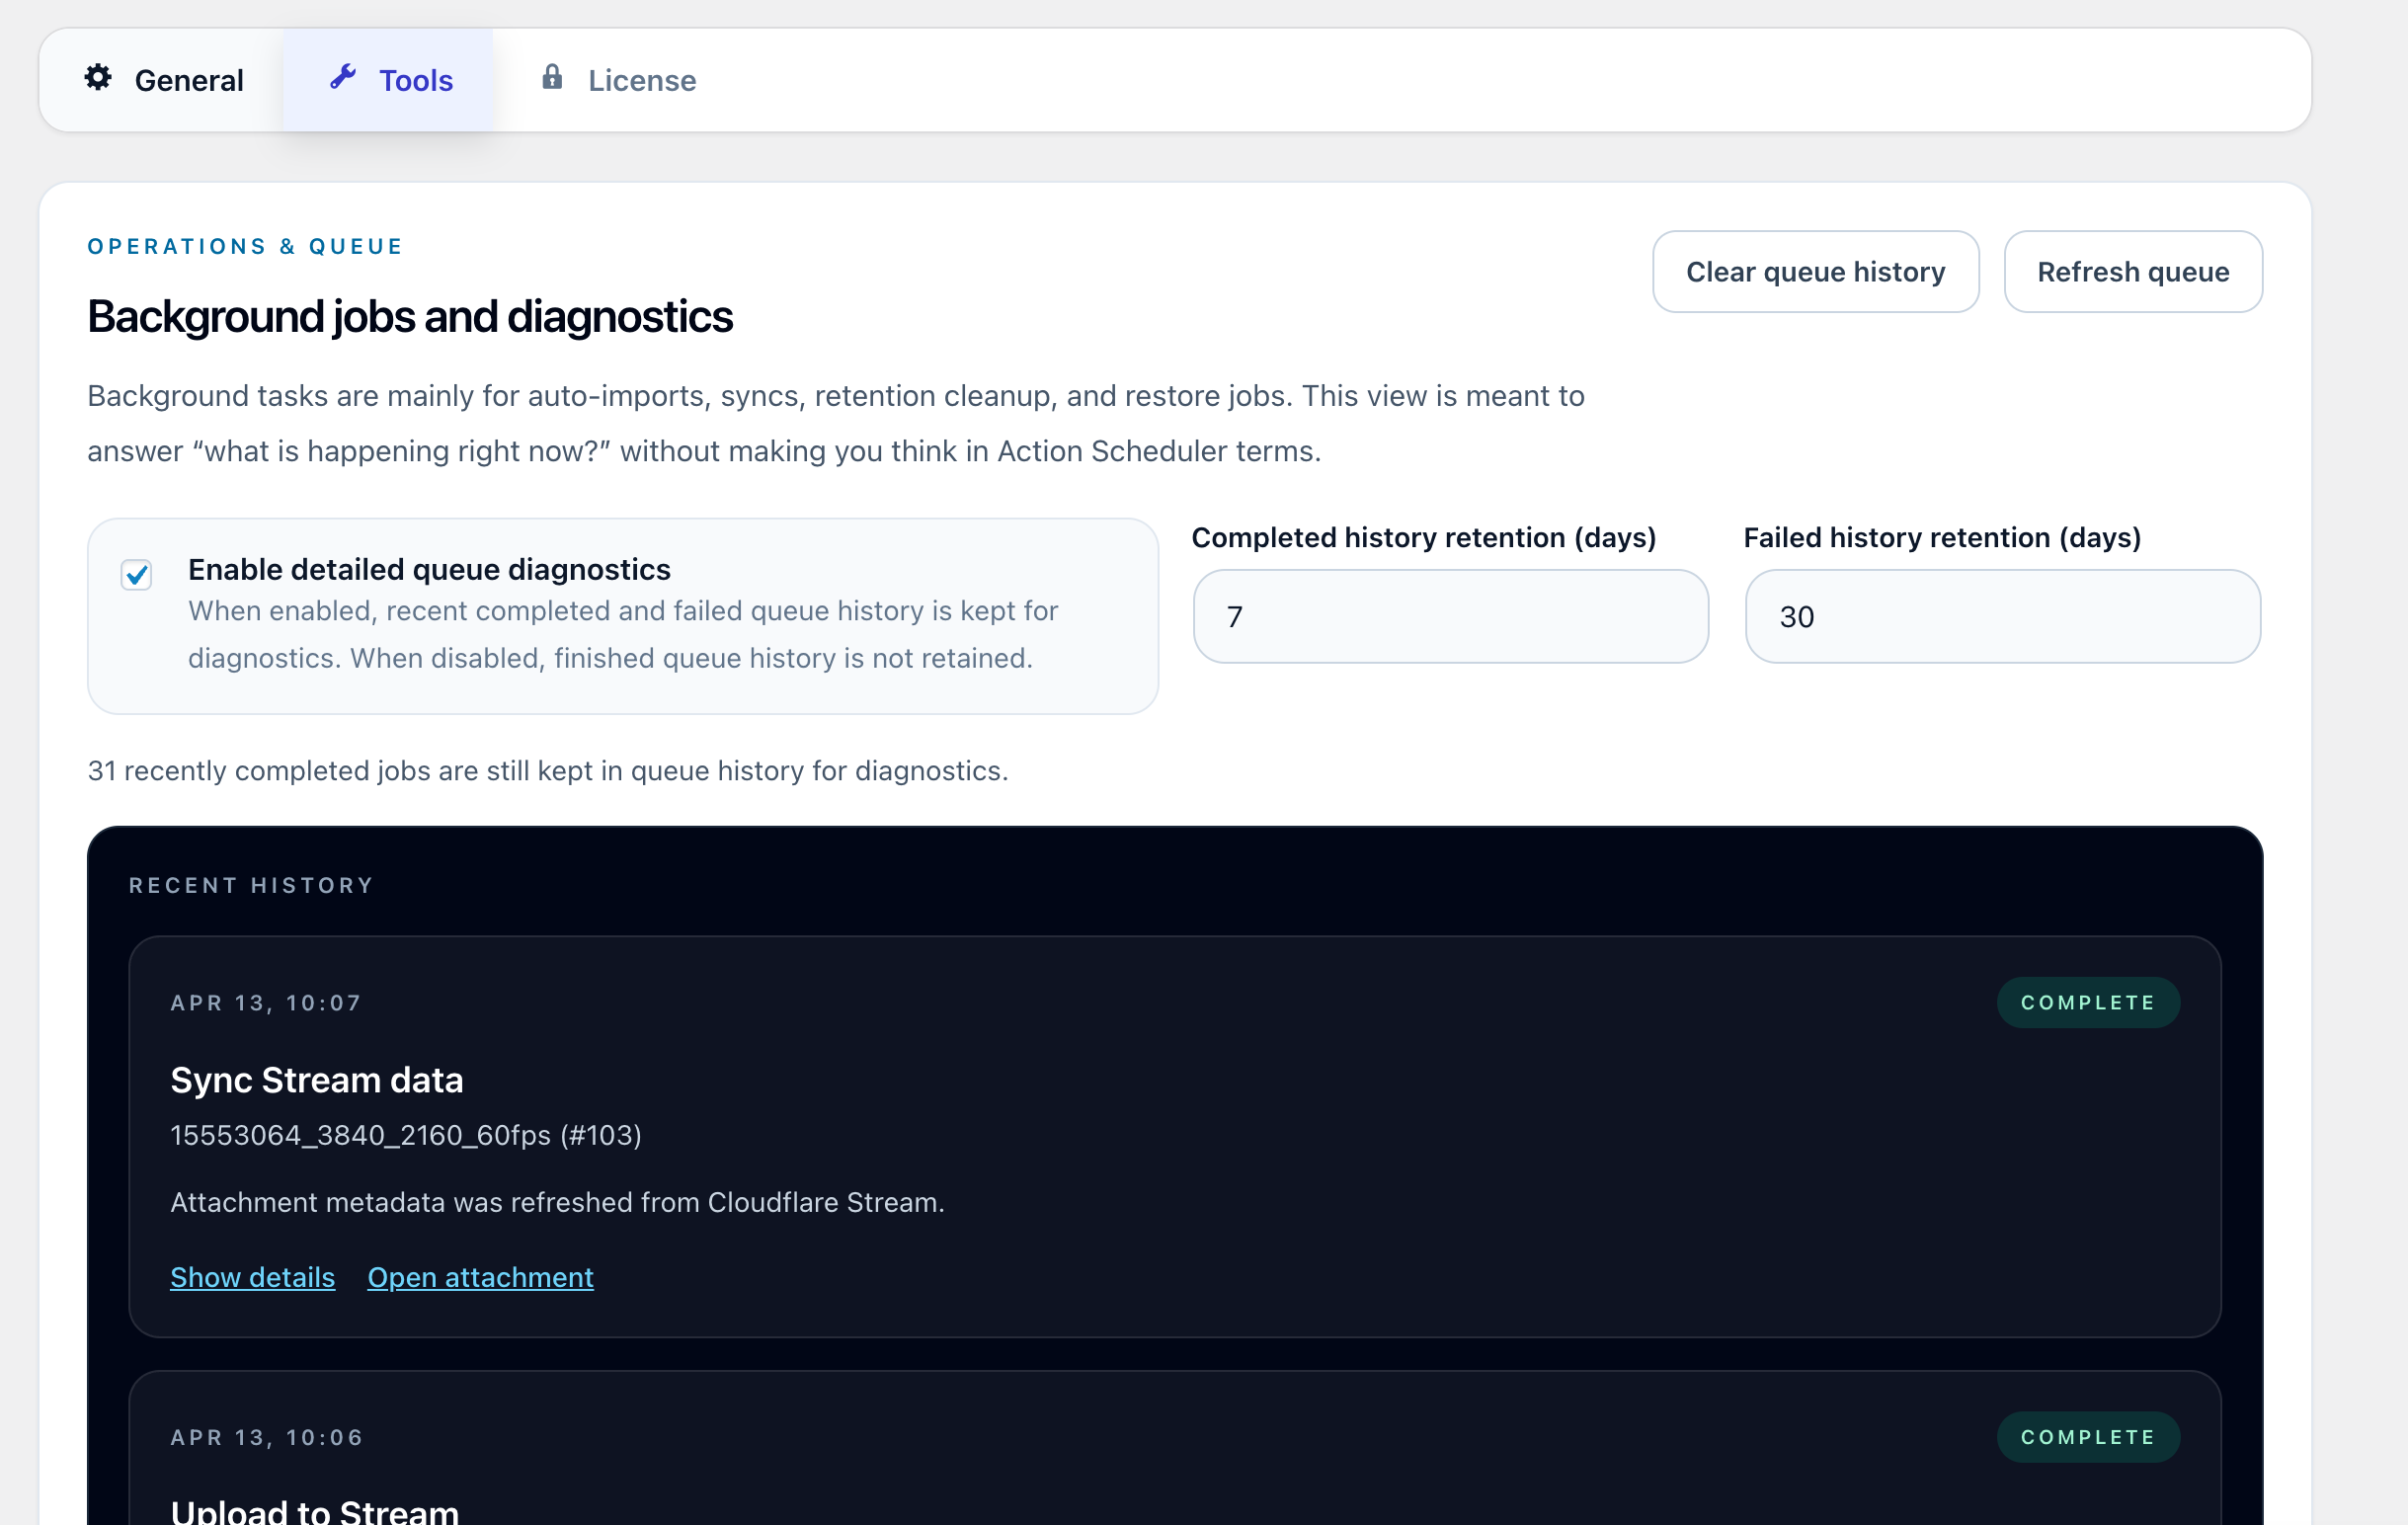Image resolution: width=2408 pixels, height=1525 pixels.
Task: Click COMPLETE badge on Sync Stream data job
Action: (2087, 1002)
